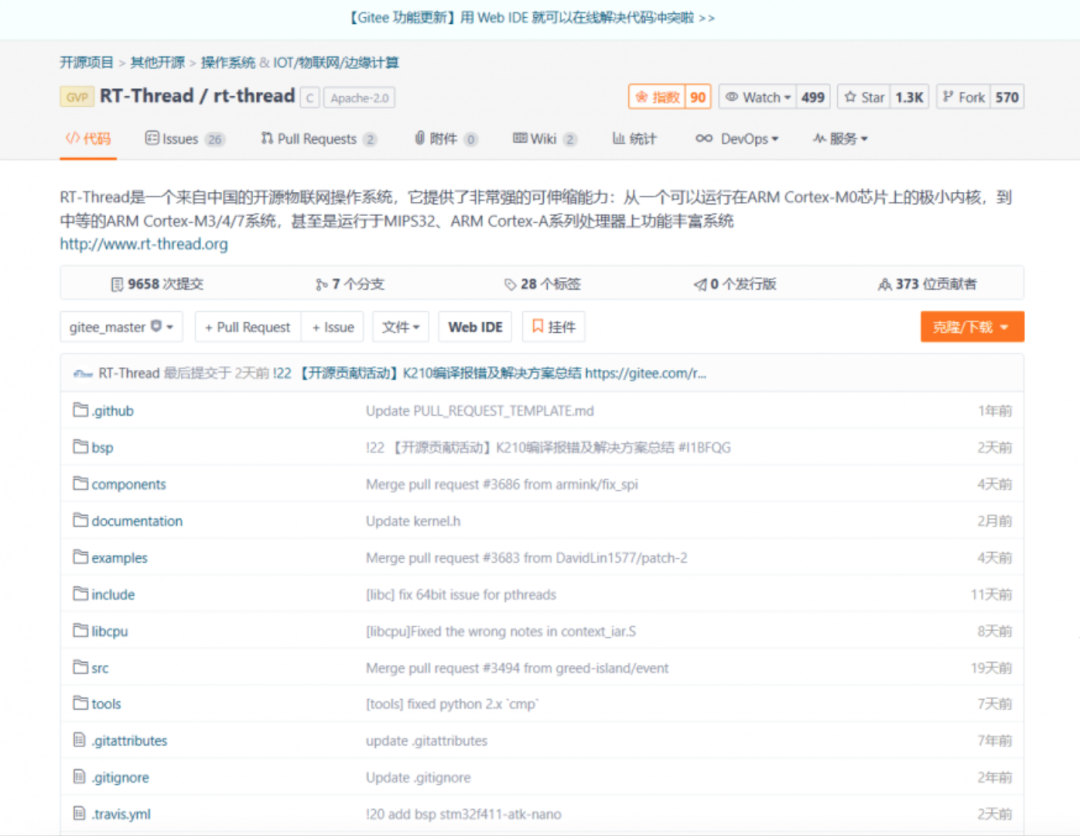Click the 开源项目 breadcrumb
The width and height of the screenshot is (1080, 836).
coord(87,63)
